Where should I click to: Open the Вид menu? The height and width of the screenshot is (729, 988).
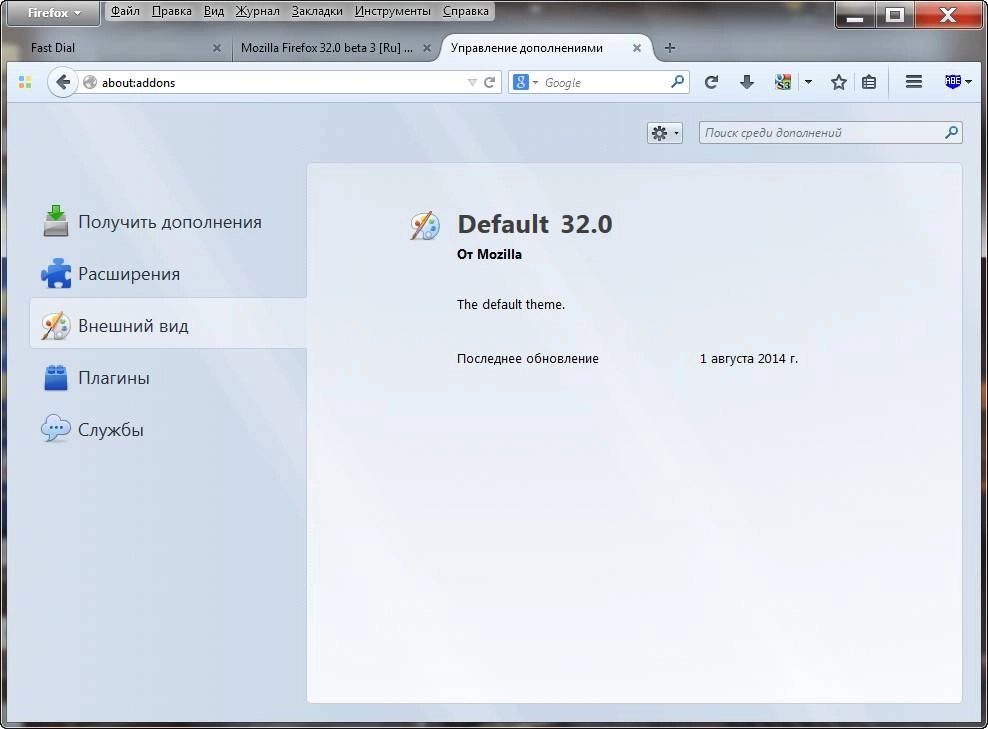pyautogui.click(x=214, y=11)
